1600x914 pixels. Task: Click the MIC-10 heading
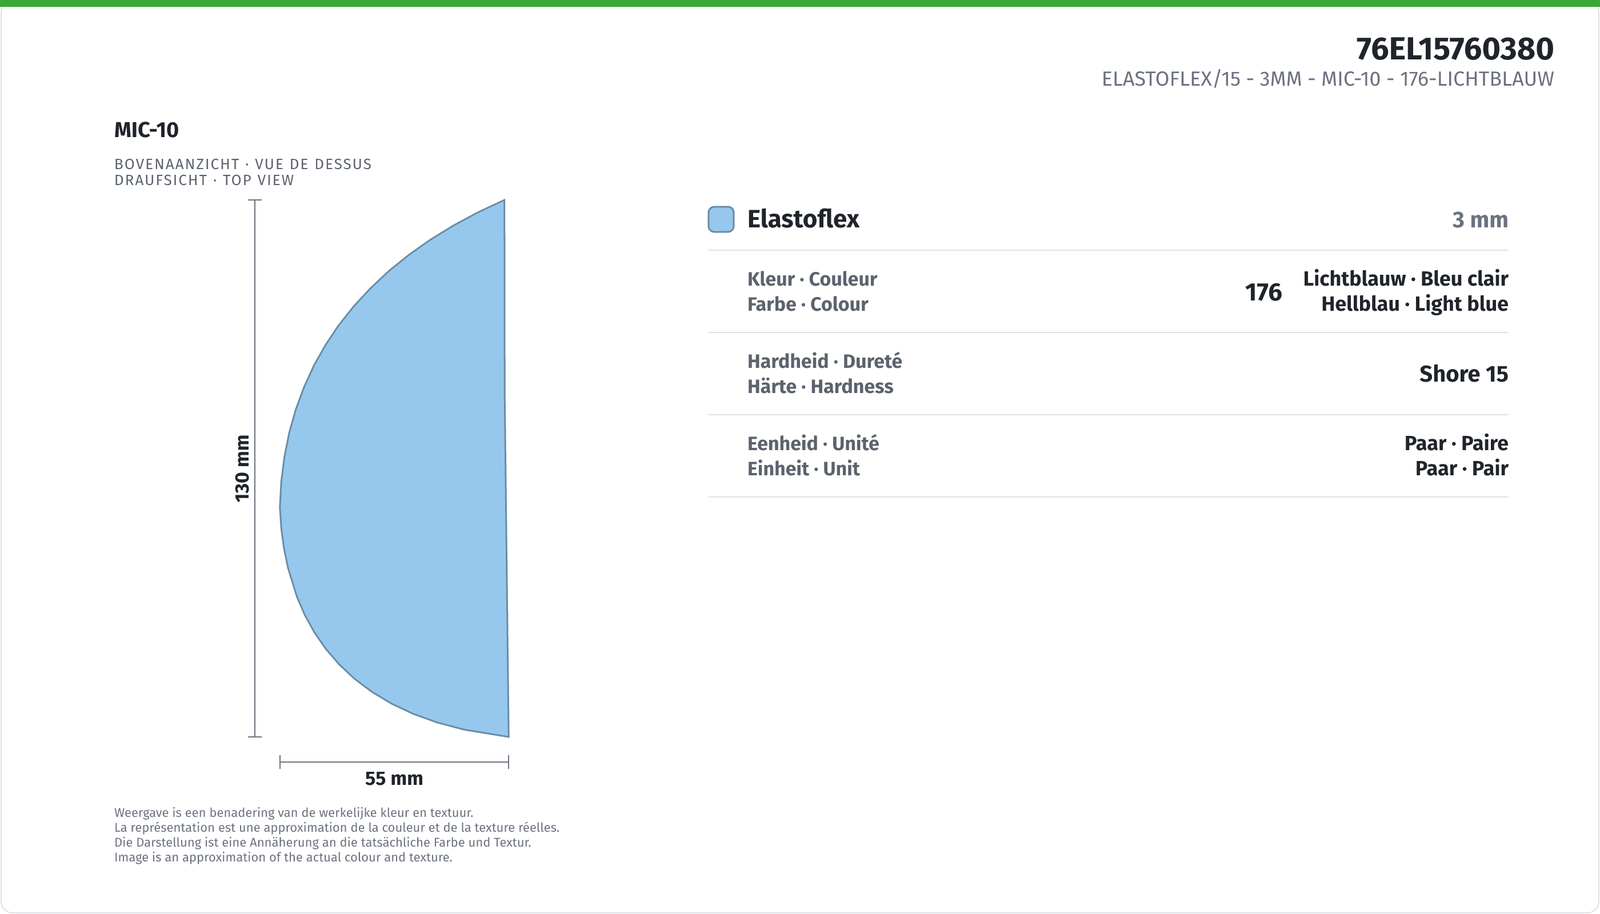pos(146,130)
